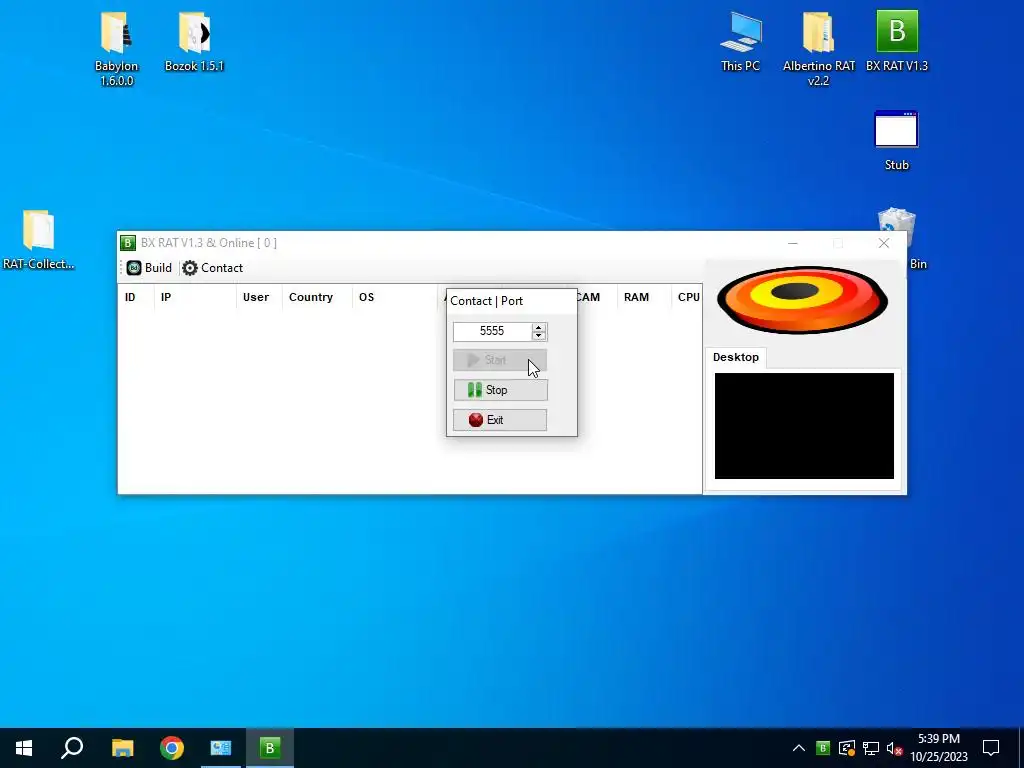Close the BX RAT window

[884, 243]
